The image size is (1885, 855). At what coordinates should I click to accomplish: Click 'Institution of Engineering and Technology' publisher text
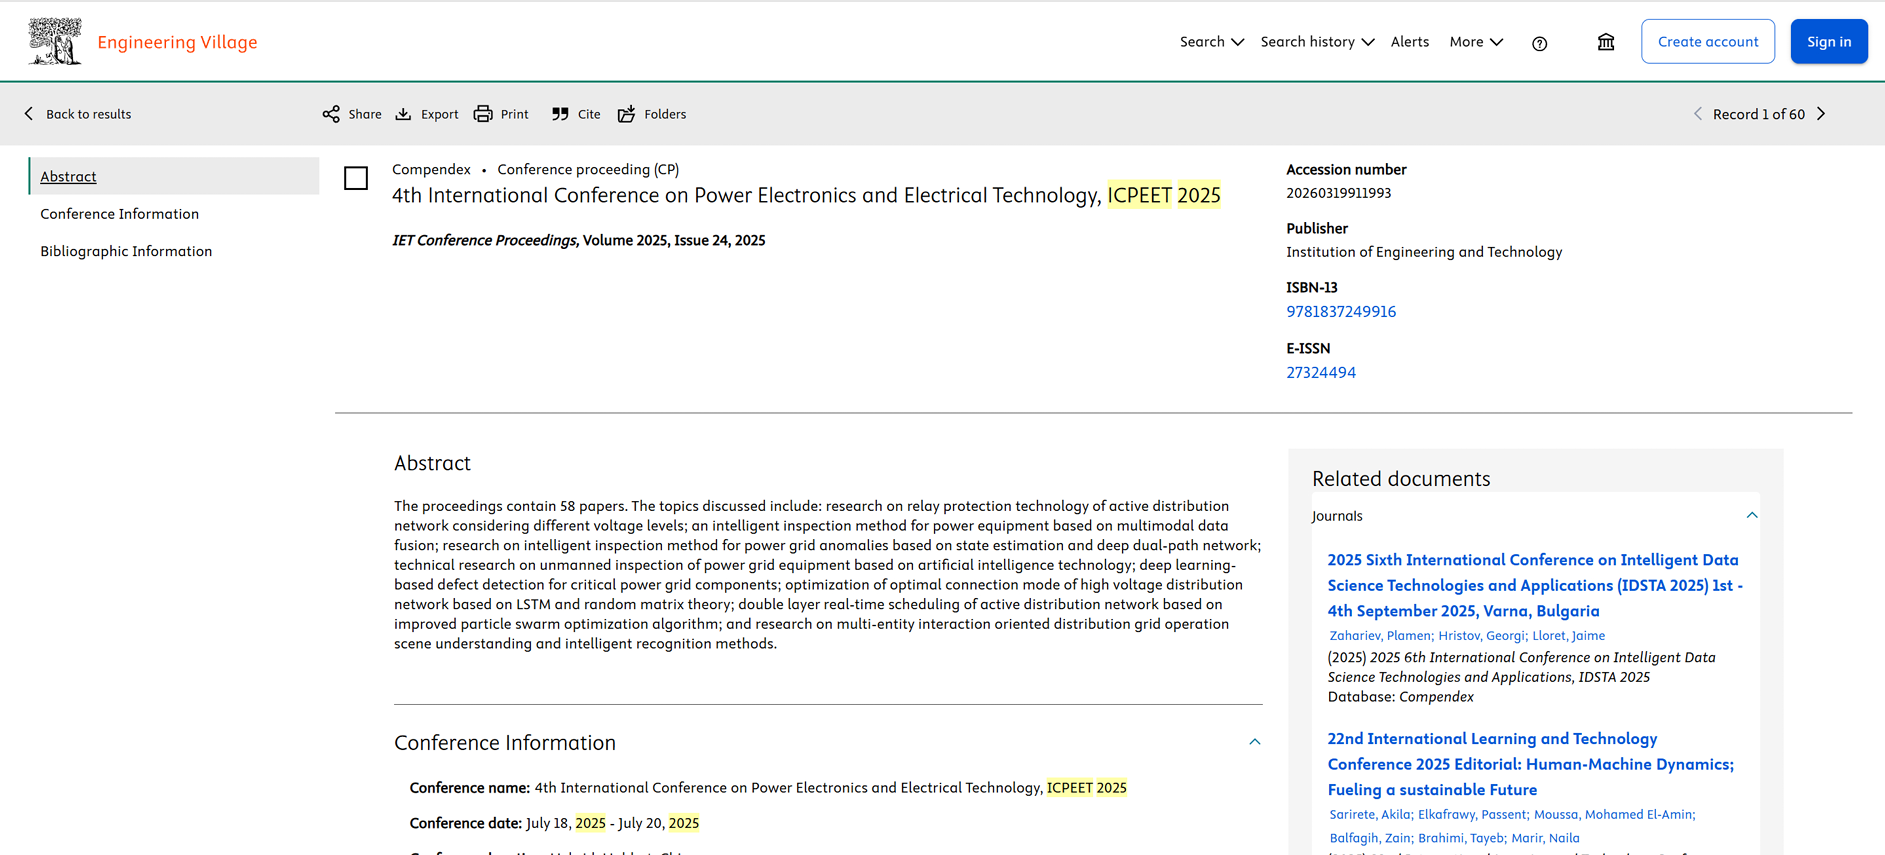pyautogui.click(x=1424, y=252)
